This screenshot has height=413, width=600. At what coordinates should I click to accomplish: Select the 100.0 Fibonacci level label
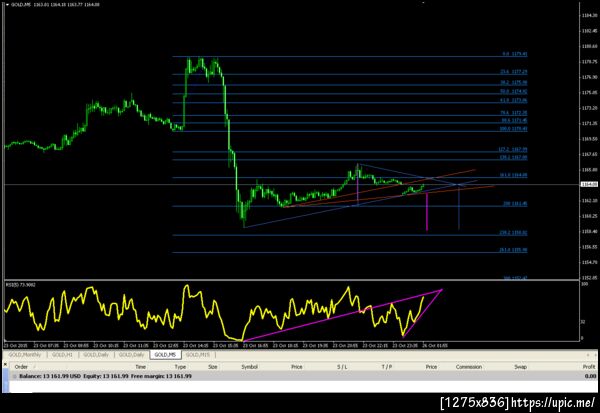[513, 129]
